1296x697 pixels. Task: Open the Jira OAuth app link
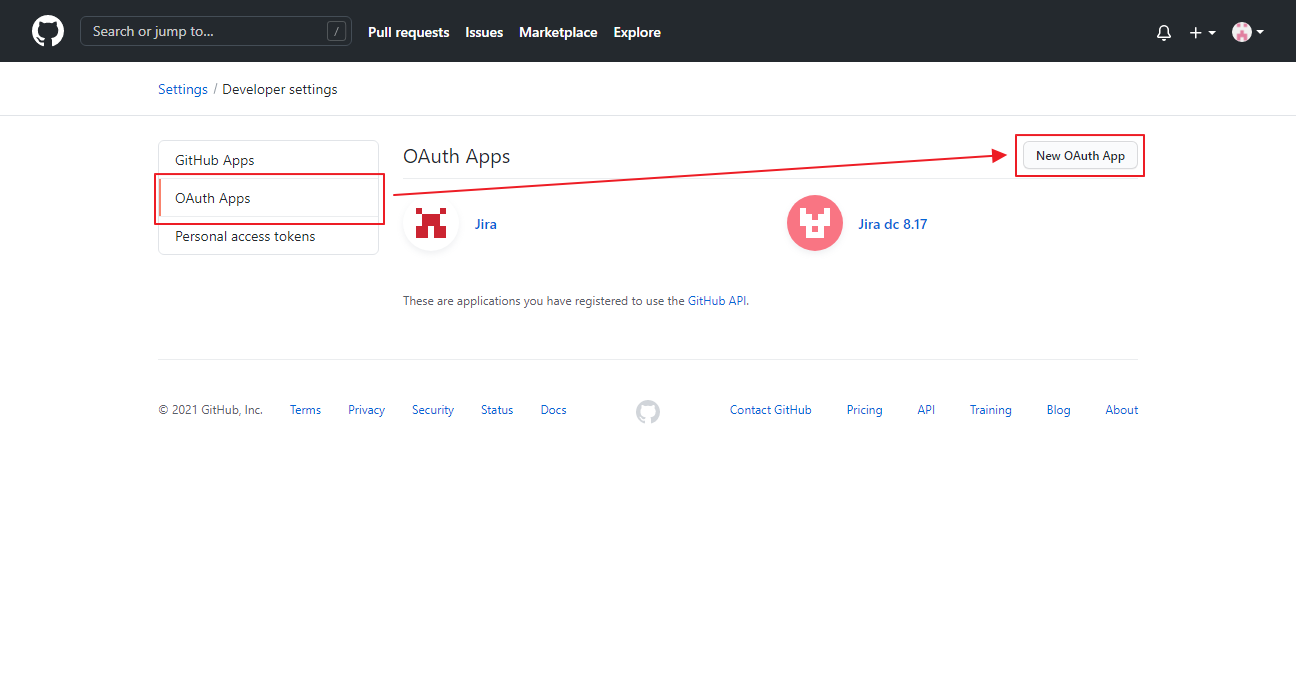click(486, 224)
